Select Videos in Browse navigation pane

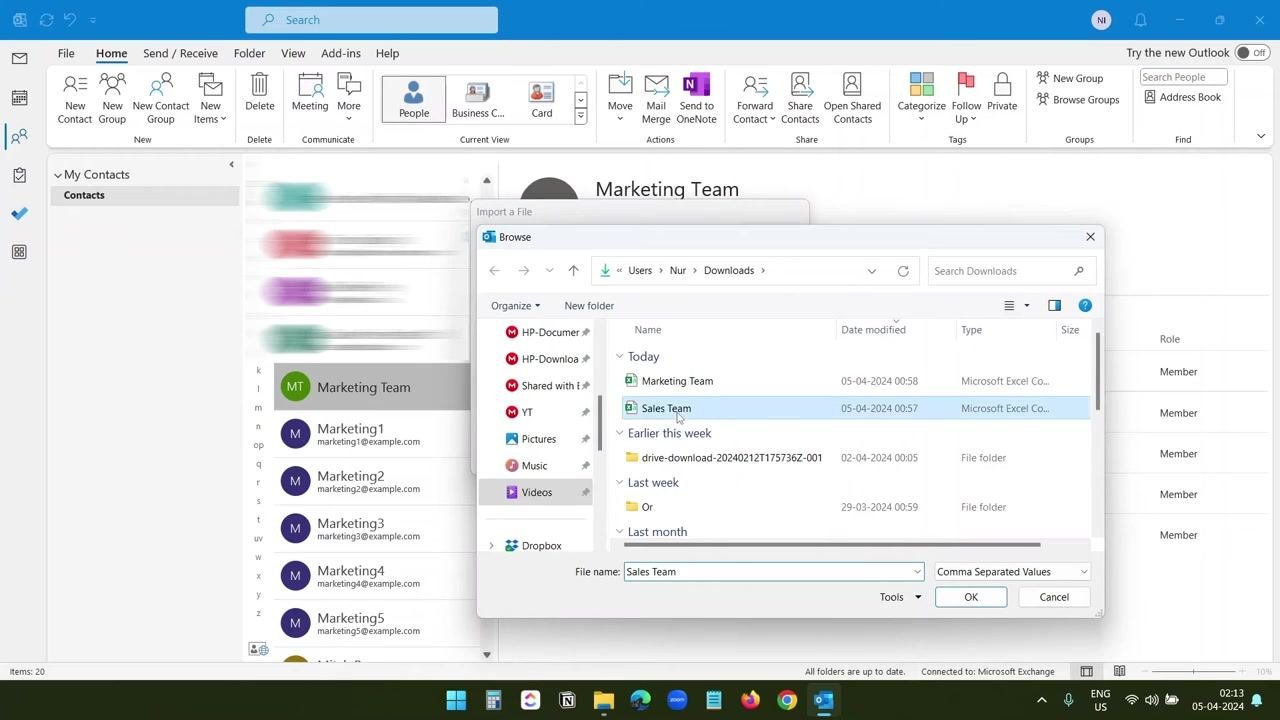click(536, 492)
